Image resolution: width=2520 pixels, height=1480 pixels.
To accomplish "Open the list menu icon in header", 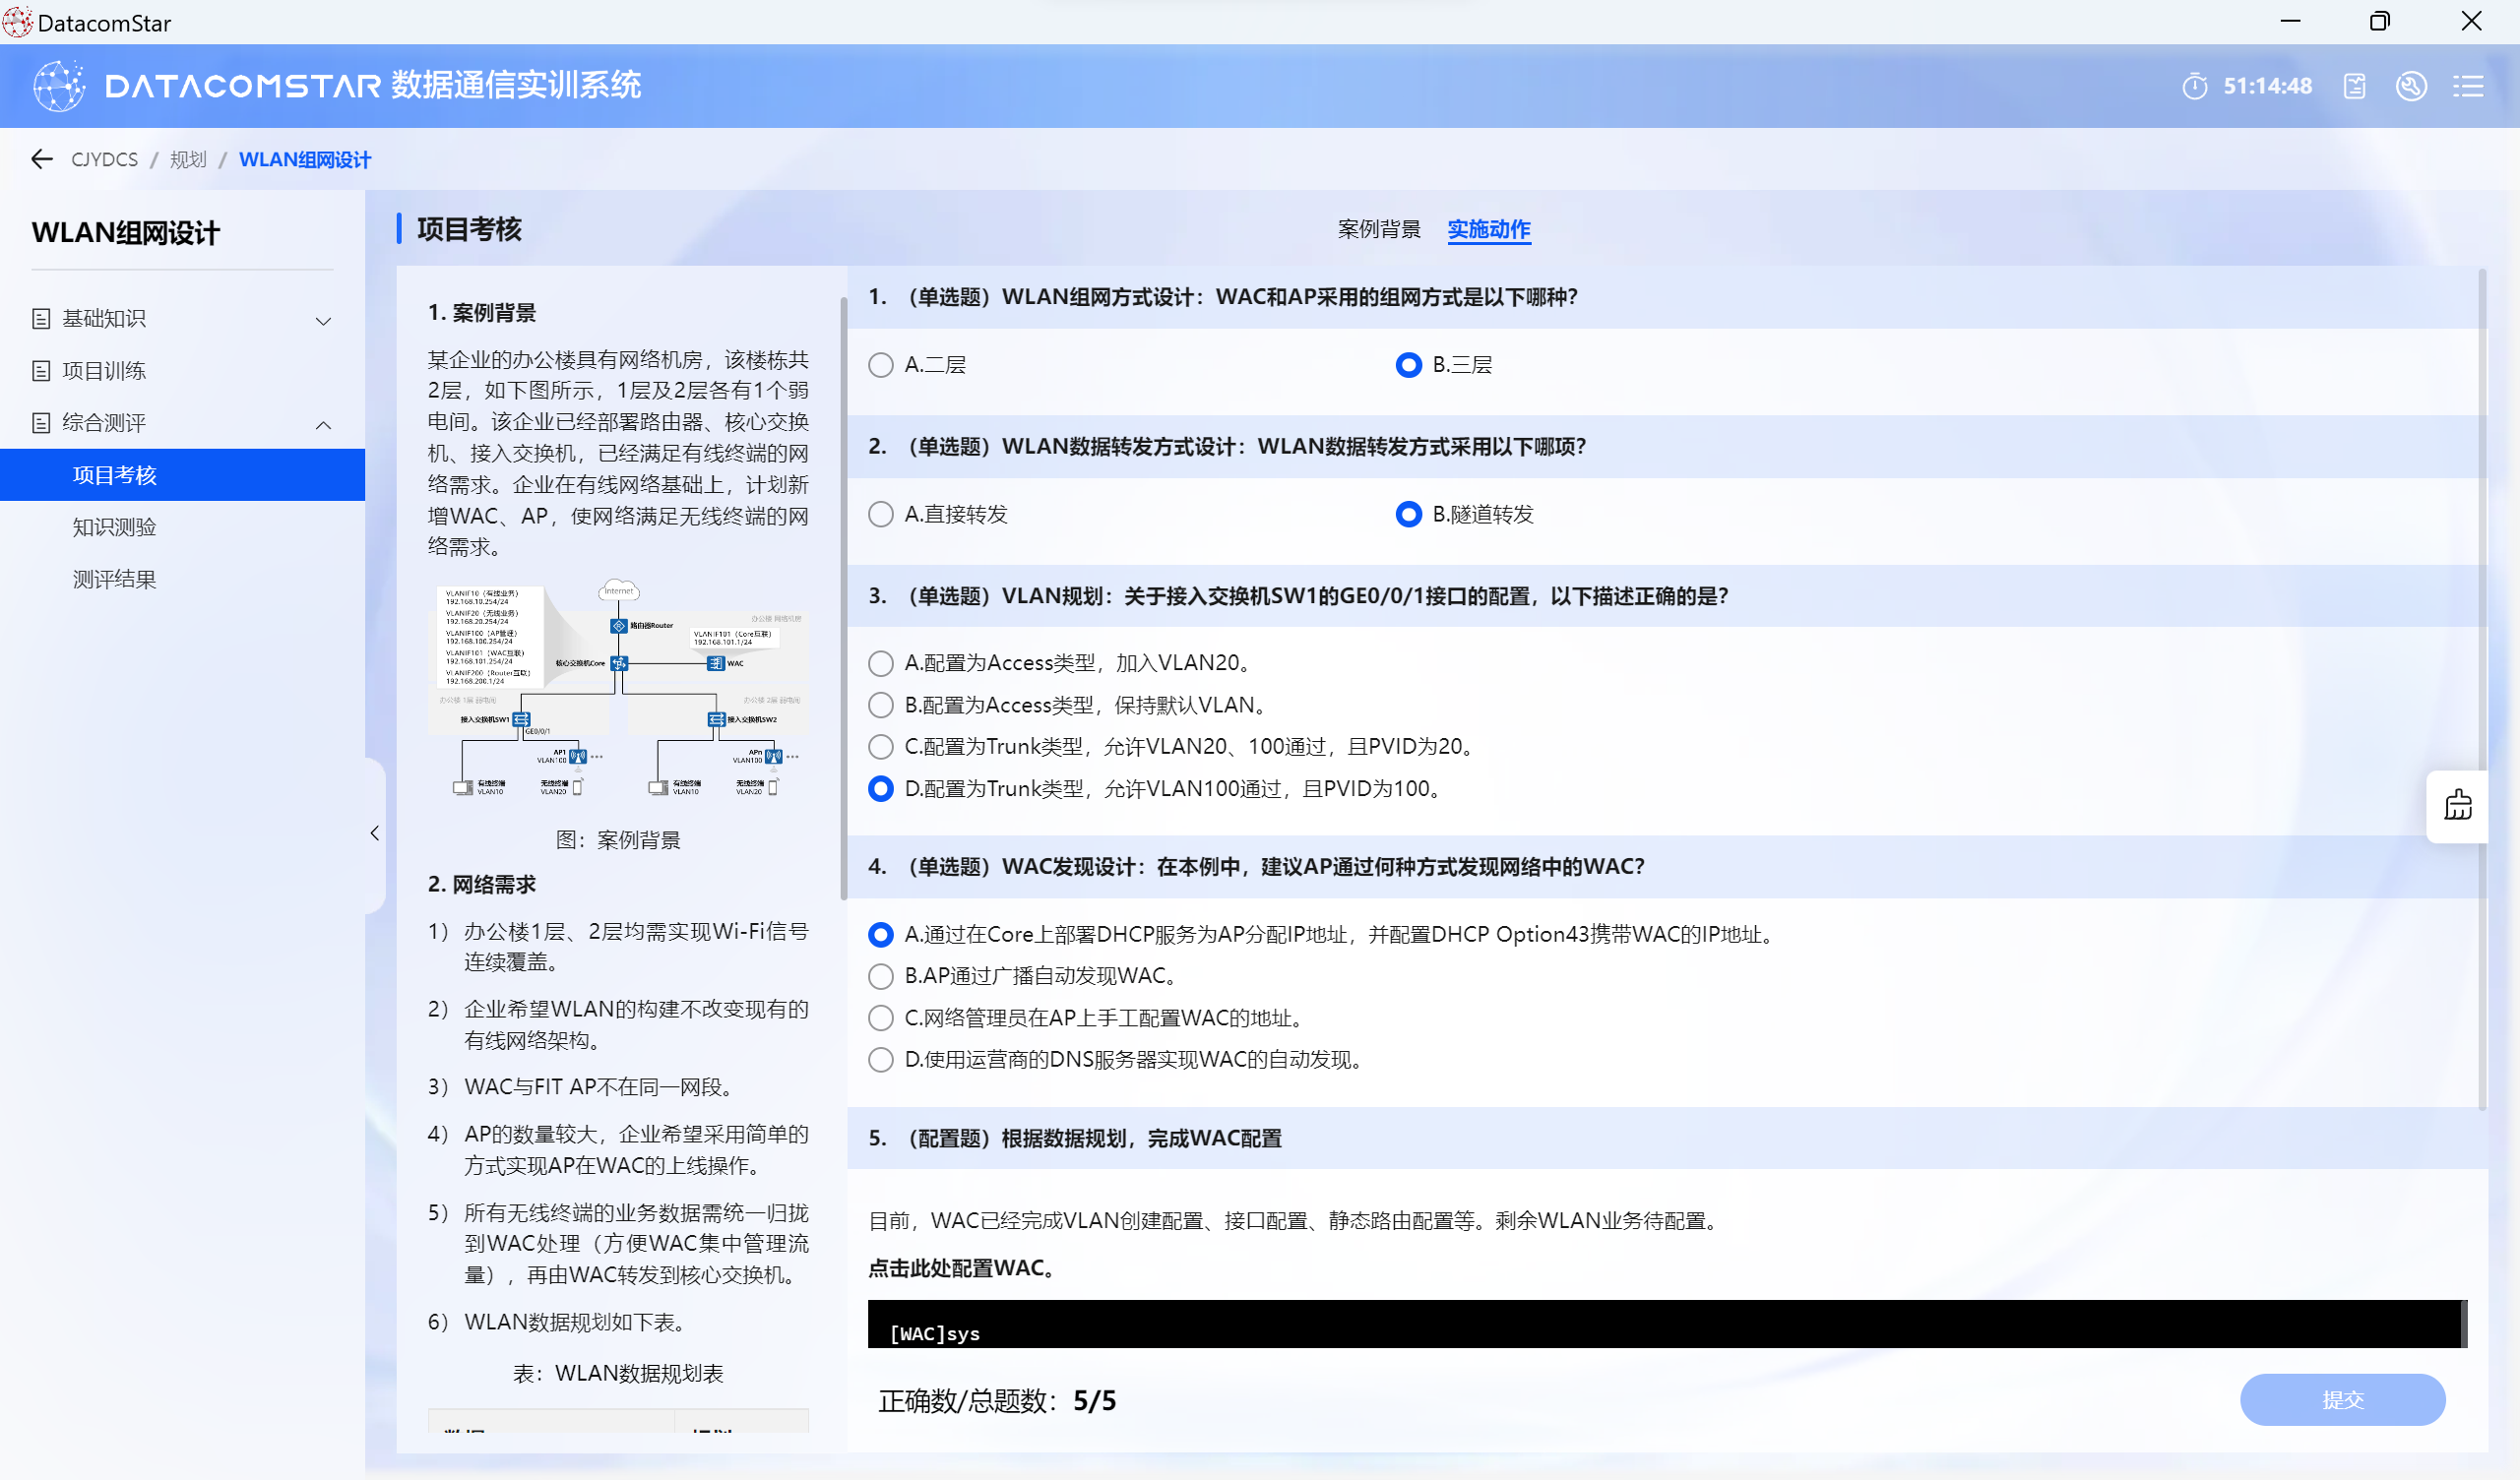I will click(2467, 86).
